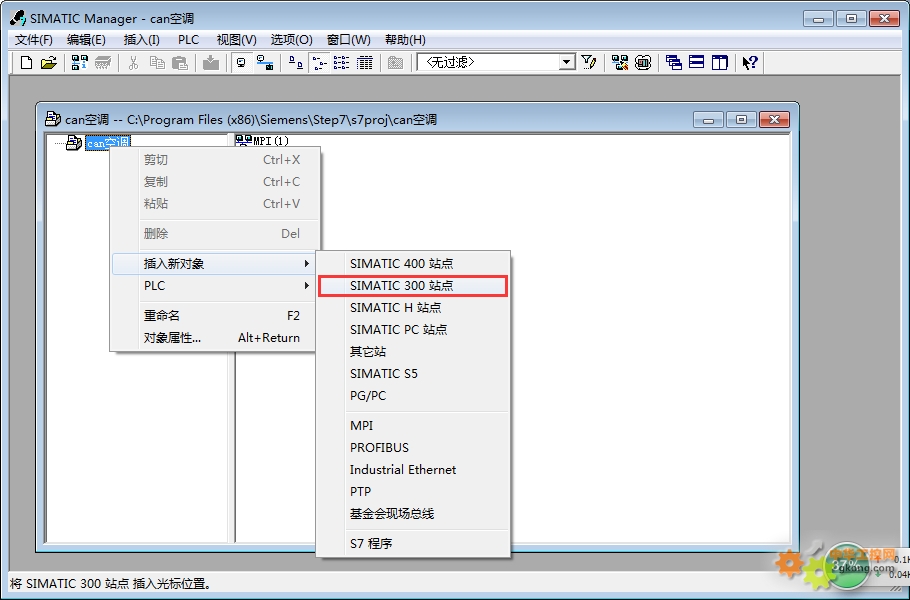Viewport: 910px width, 600px height.
Task: Open the PLC menu in menu bar
Action: tap(189, 39)
